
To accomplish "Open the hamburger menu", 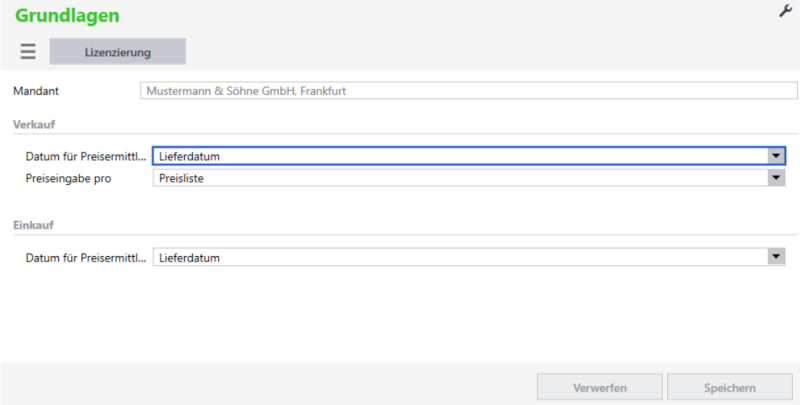I will [28, 51].
